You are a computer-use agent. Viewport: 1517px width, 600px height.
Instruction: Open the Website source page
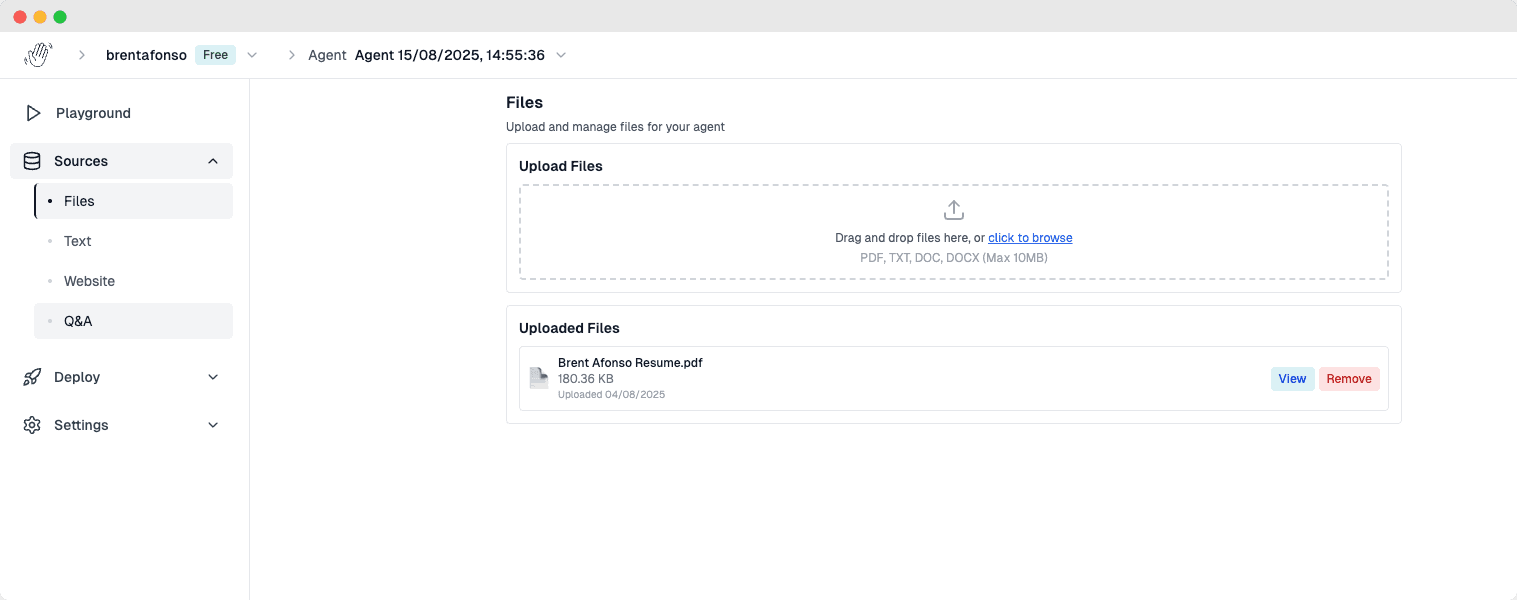89,281
